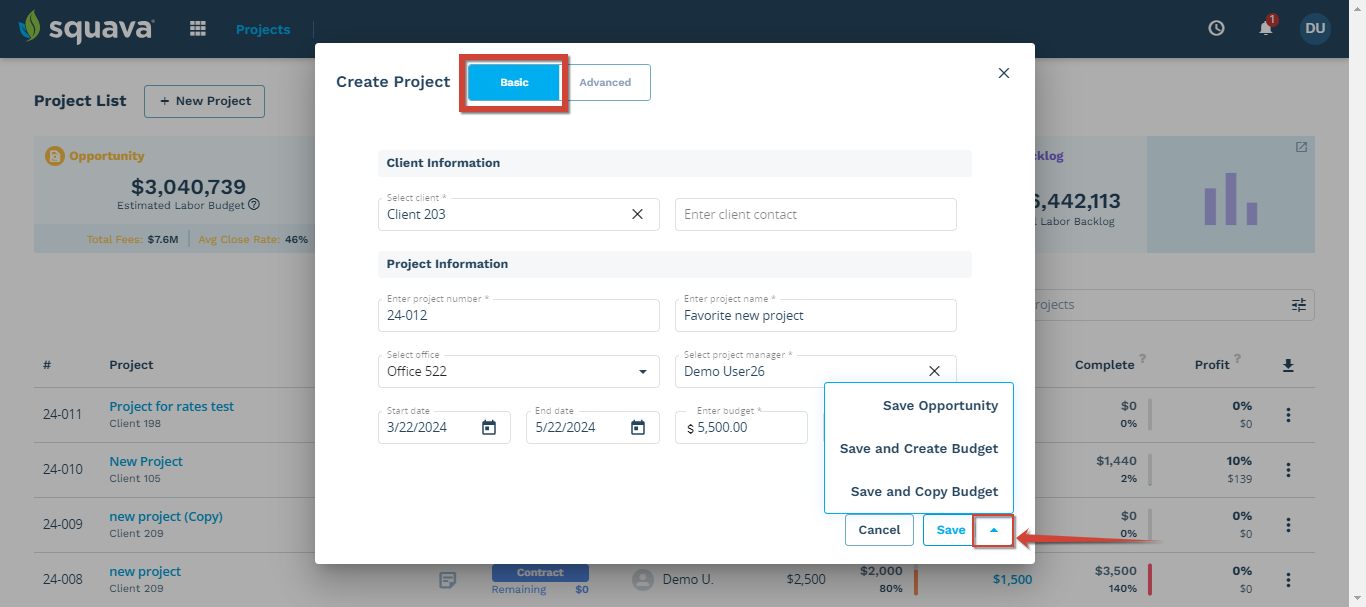1366x607 pixels.
Task: Click the note icon on the 24-008 row
Action: point(446,579)
